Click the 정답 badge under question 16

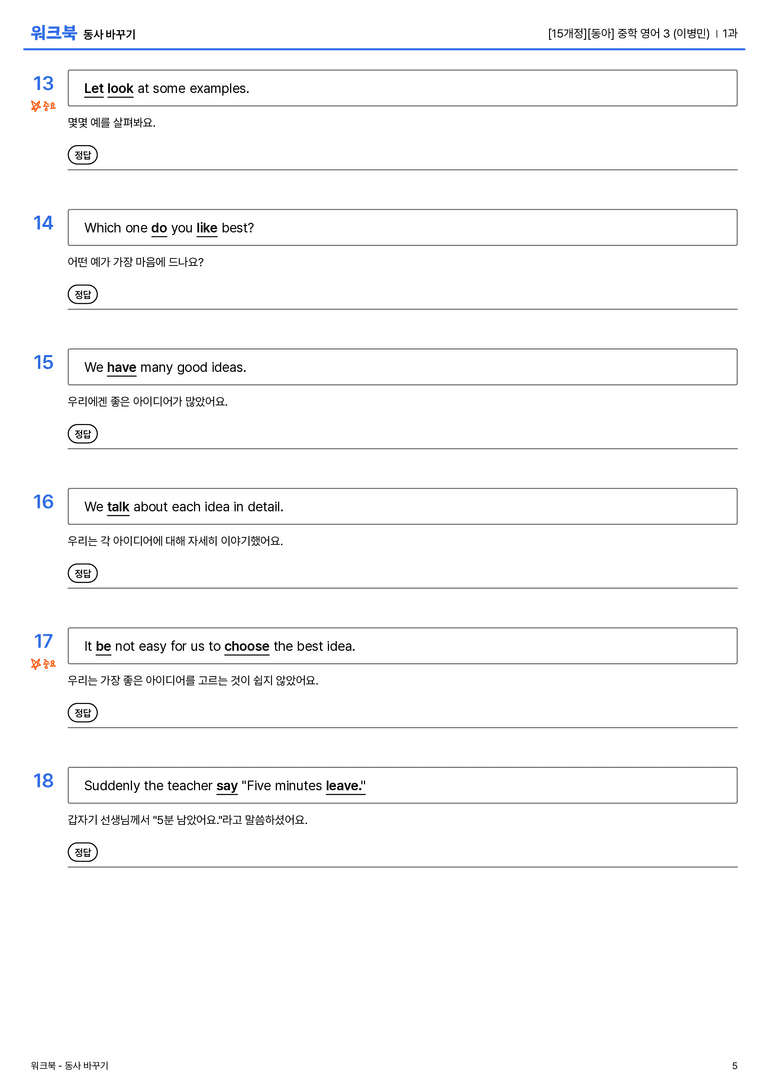pyautogui.click(x=82, y=573)
